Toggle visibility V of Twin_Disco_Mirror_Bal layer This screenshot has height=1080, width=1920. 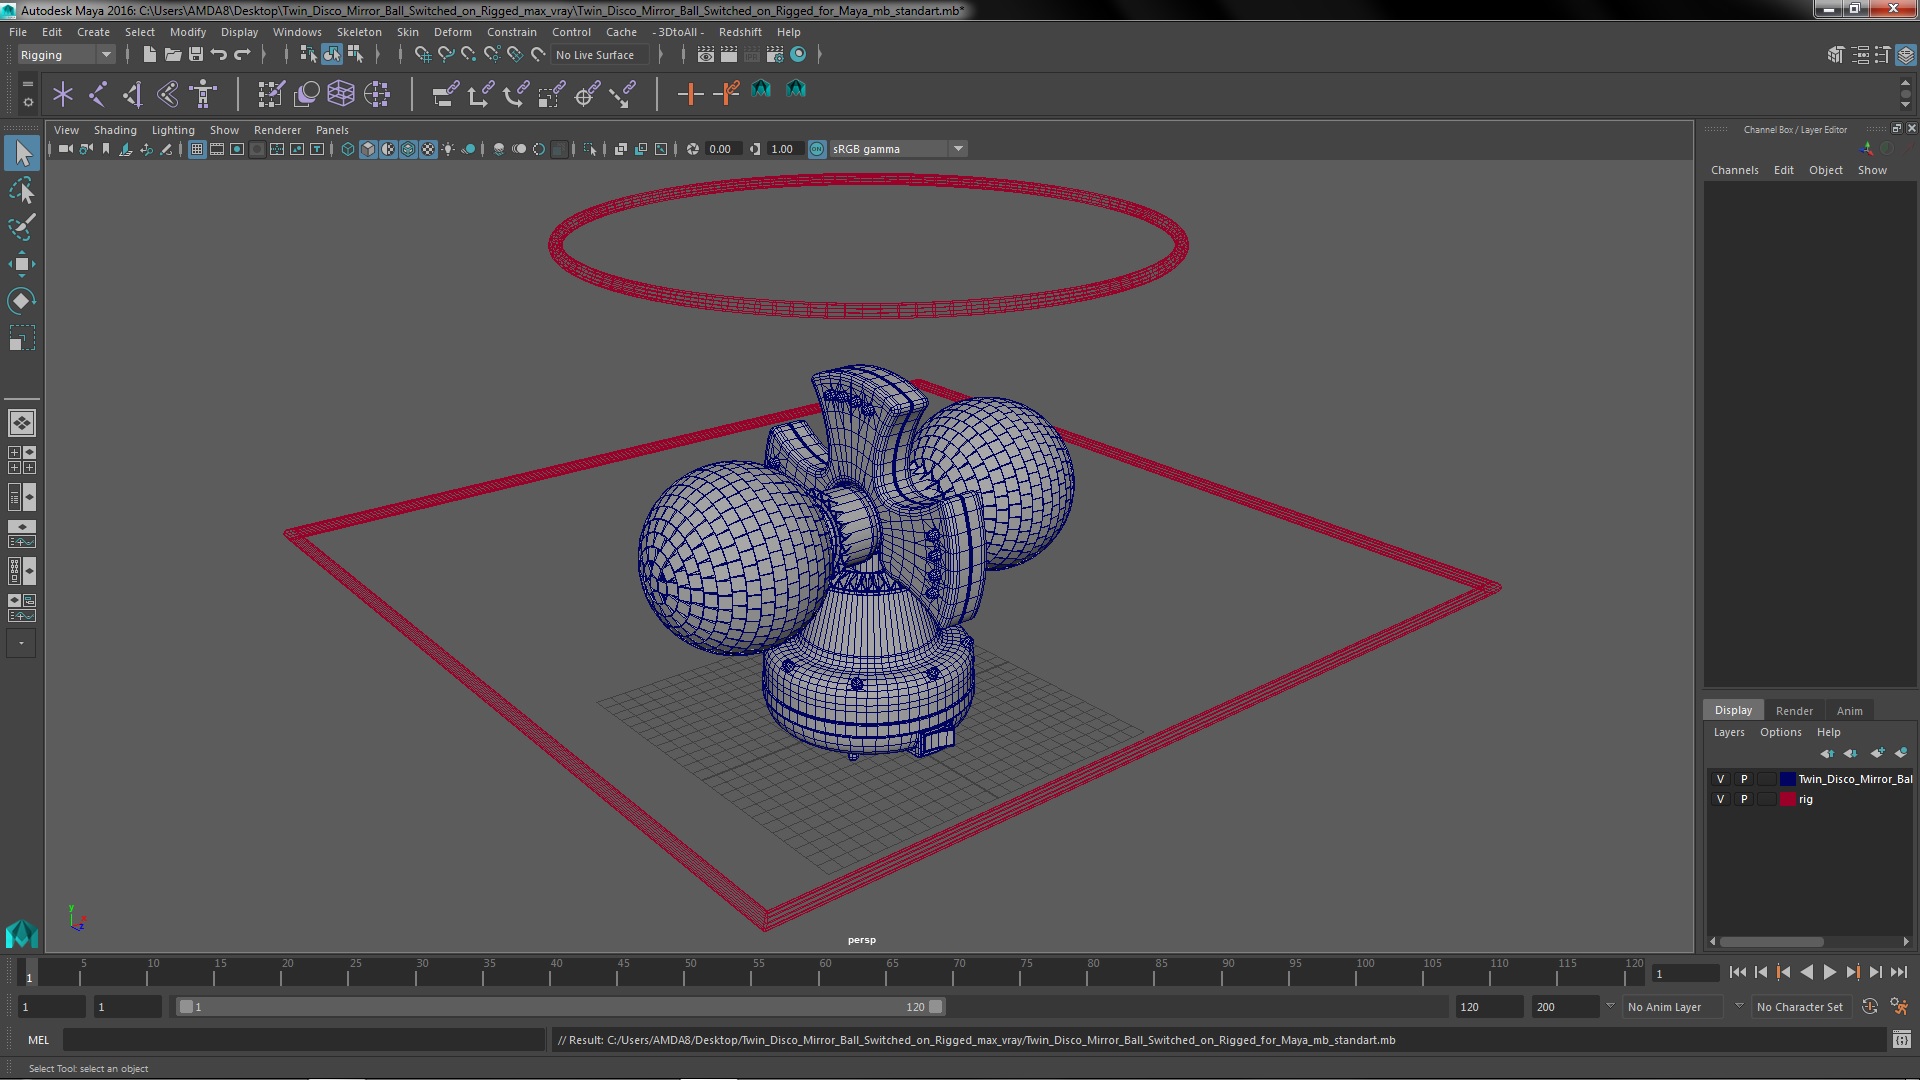1720,779
